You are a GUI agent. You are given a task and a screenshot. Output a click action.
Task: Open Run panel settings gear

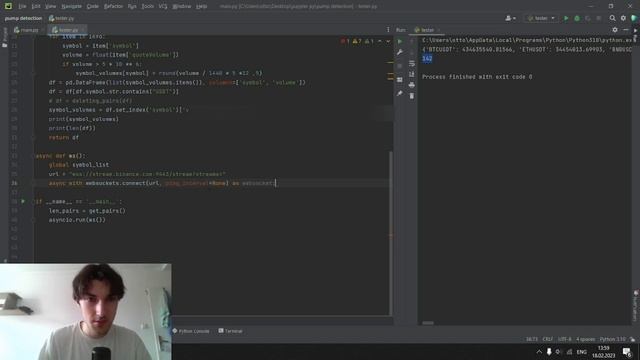(x=615, y=30)
